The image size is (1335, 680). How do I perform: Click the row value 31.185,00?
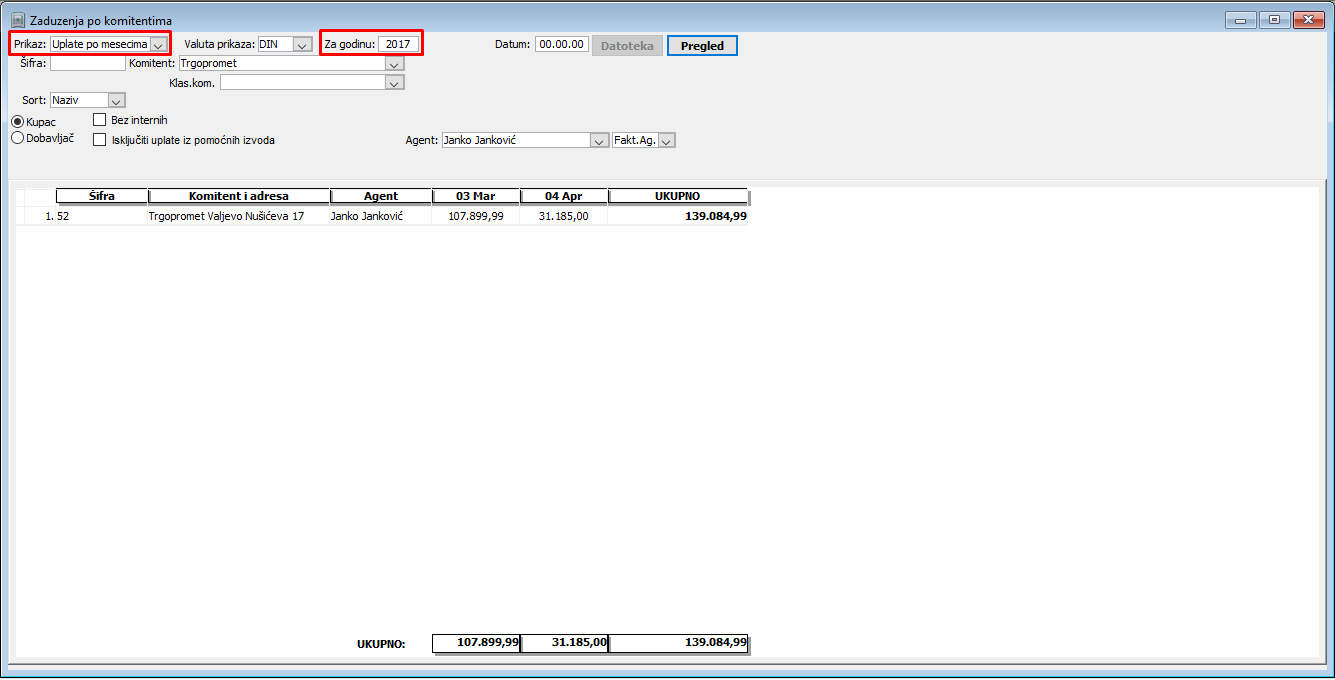564,216
